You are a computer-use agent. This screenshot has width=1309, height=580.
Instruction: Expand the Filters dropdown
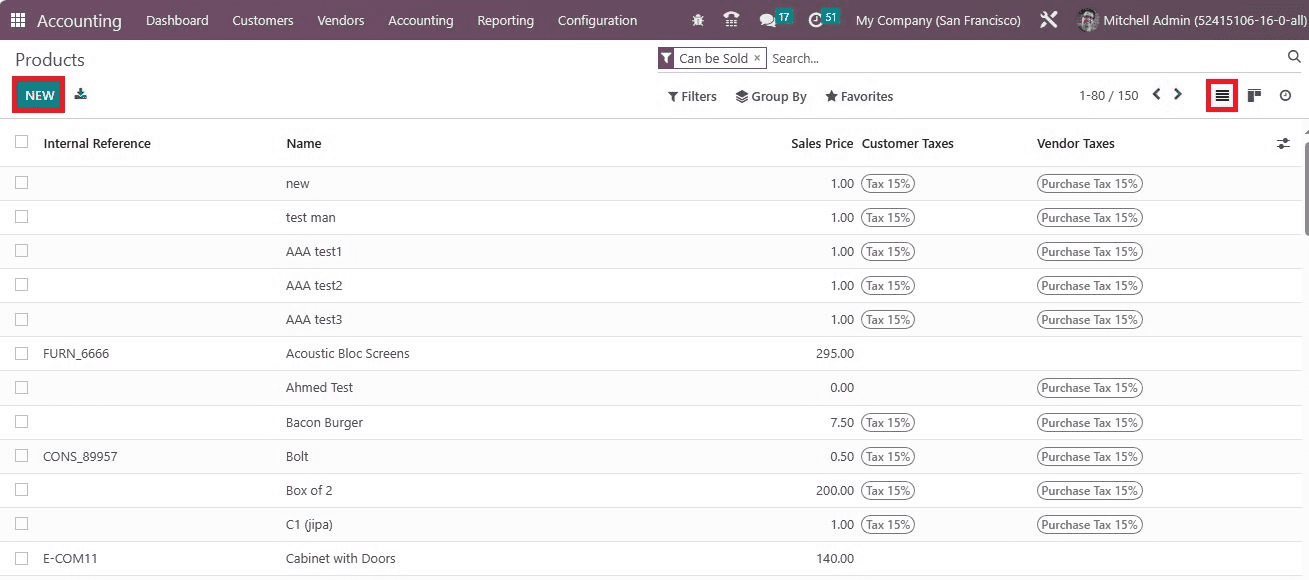pos(692,96)
